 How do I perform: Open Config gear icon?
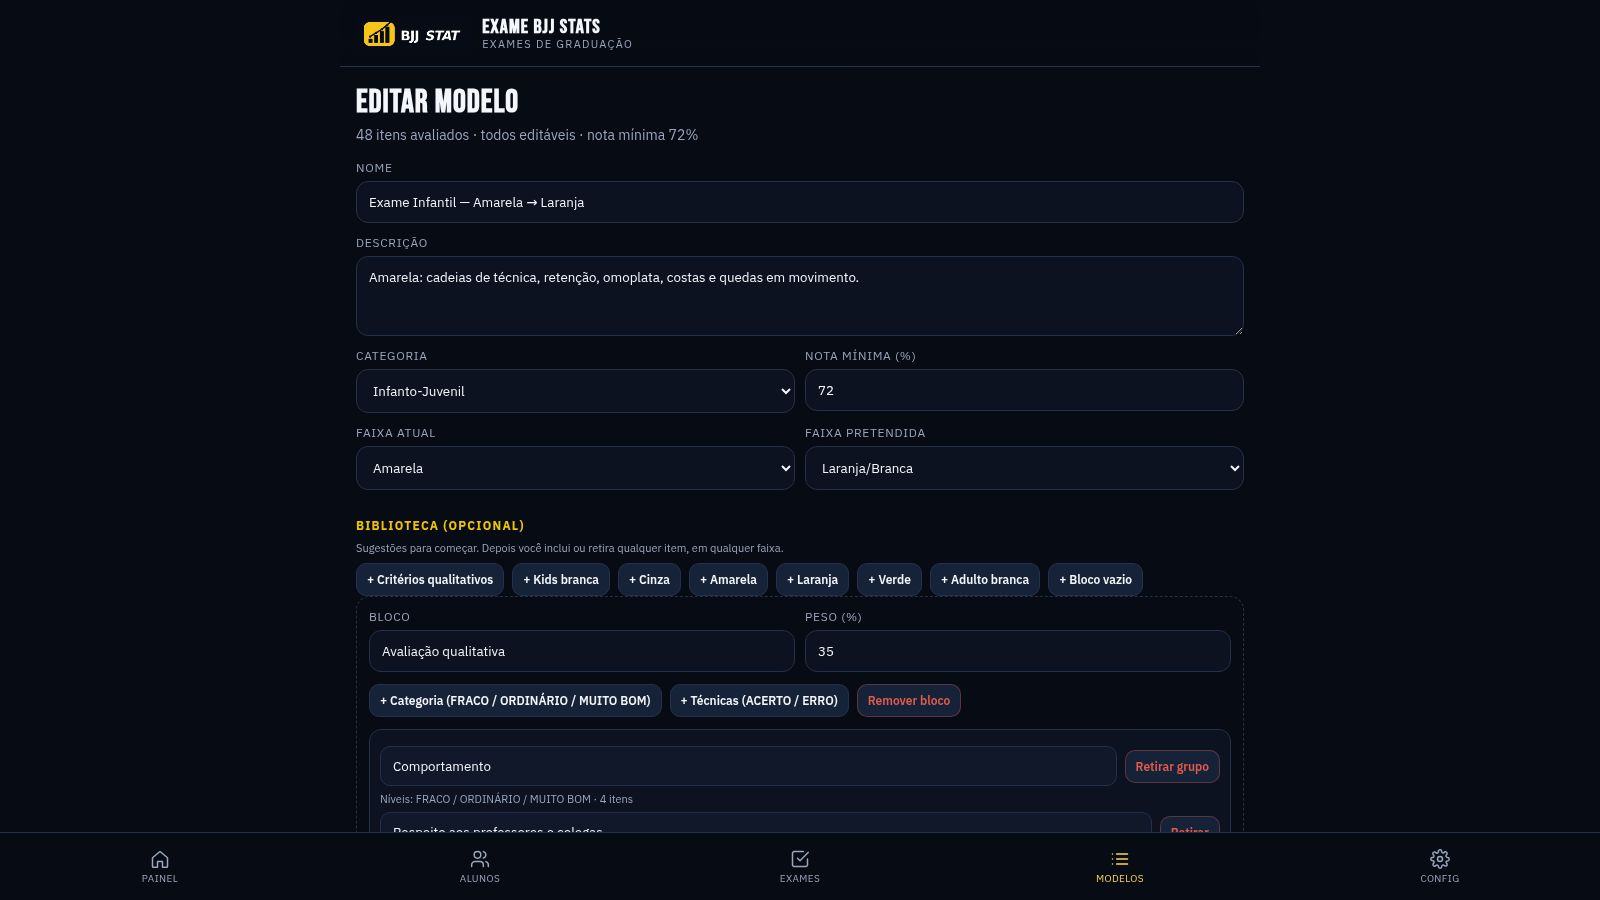click(x=1440, y=859)
